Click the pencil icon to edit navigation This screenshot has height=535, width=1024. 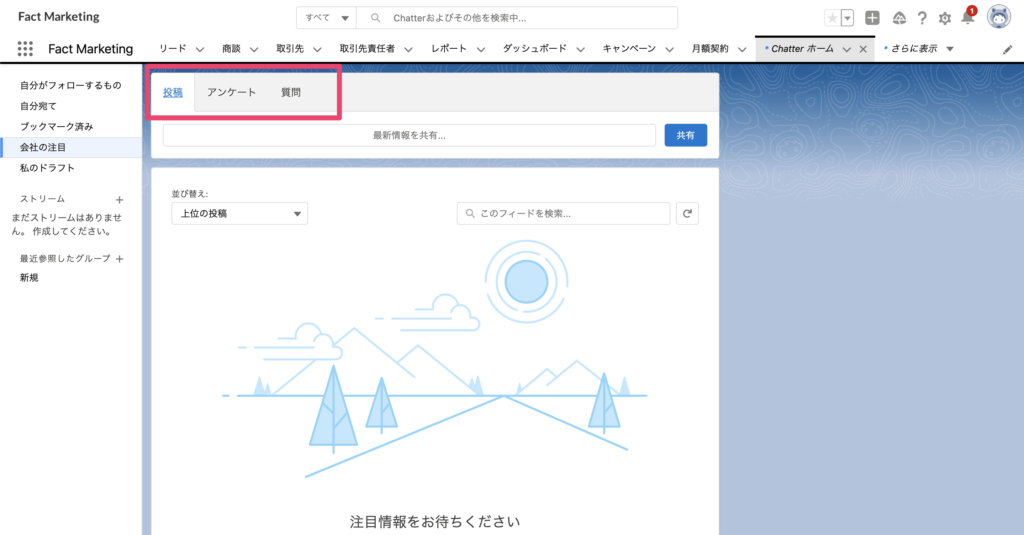(1008, 49)
